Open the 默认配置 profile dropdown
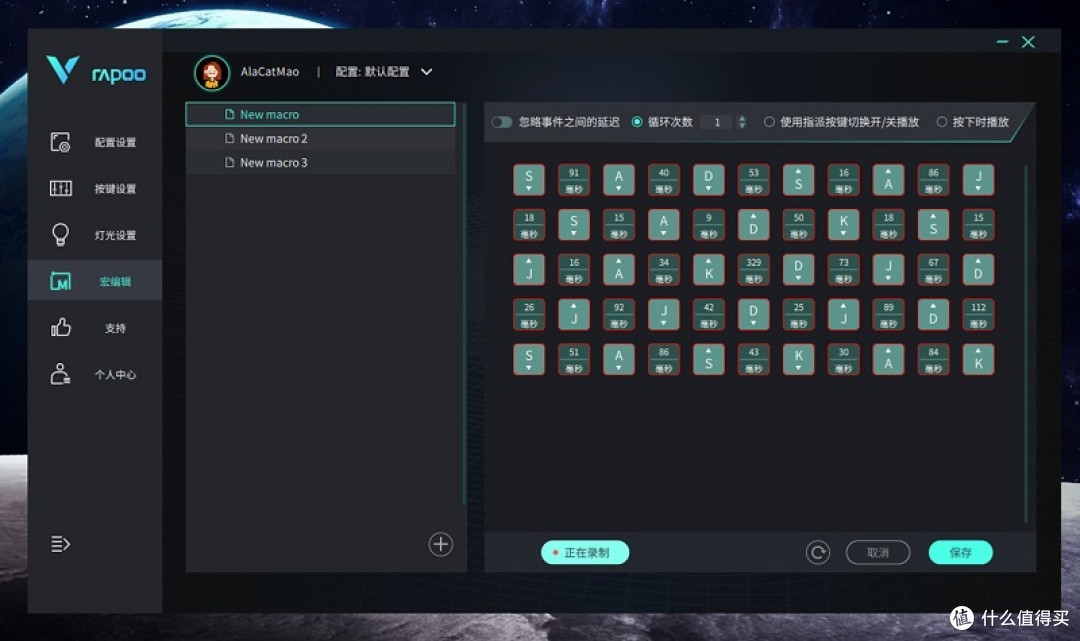 [x=426, y=71]
